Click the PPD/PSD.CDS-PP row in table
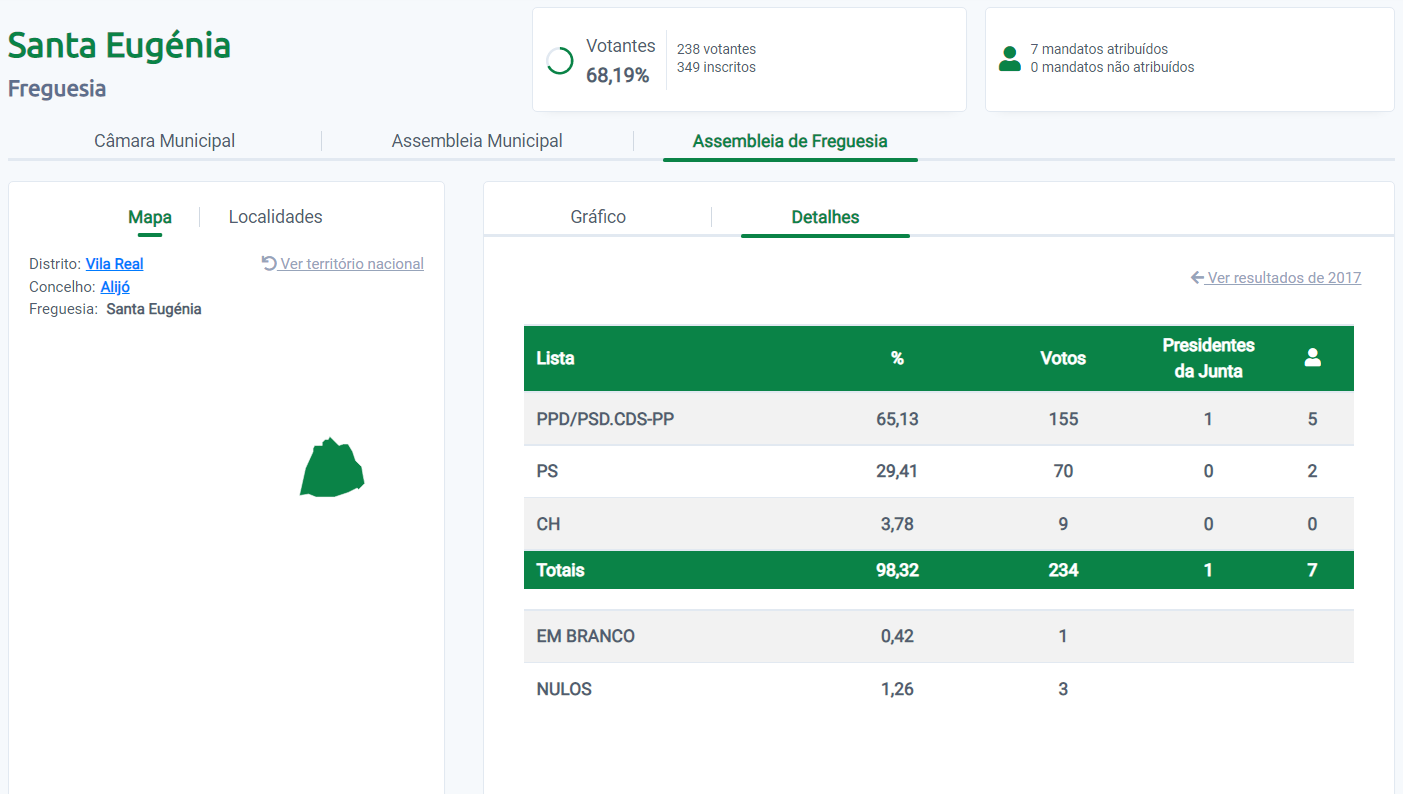Image resolution: width=1403 pixels, height=794 pixels. pyautogui.click(x=605, y=419)
